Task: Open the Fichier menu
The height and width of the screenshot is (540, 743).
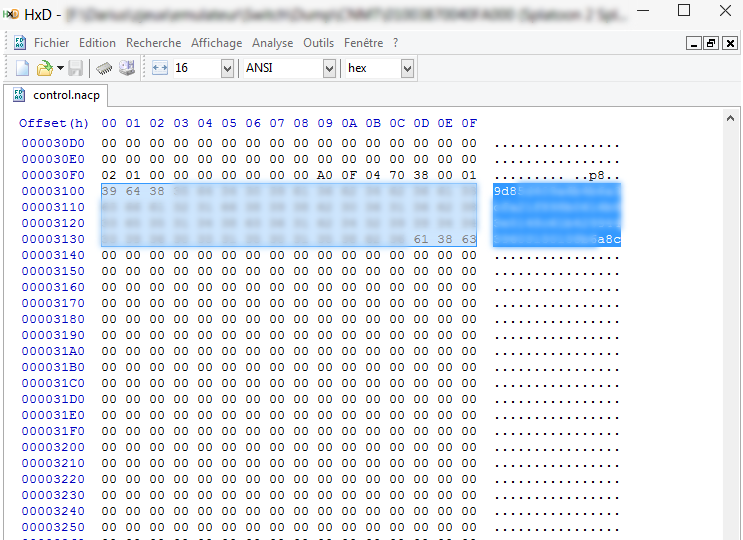Action: [52, 43]
